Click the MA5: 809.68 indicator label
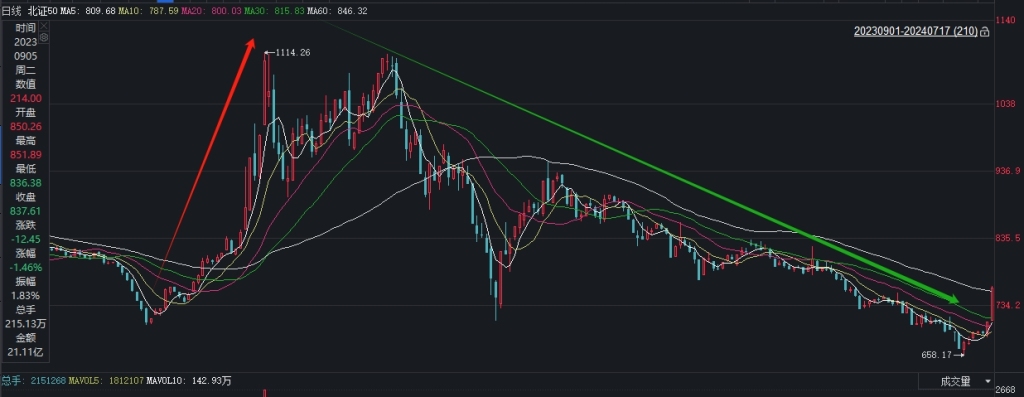This screenshot has width=1024, height=397. pos(87,11)
